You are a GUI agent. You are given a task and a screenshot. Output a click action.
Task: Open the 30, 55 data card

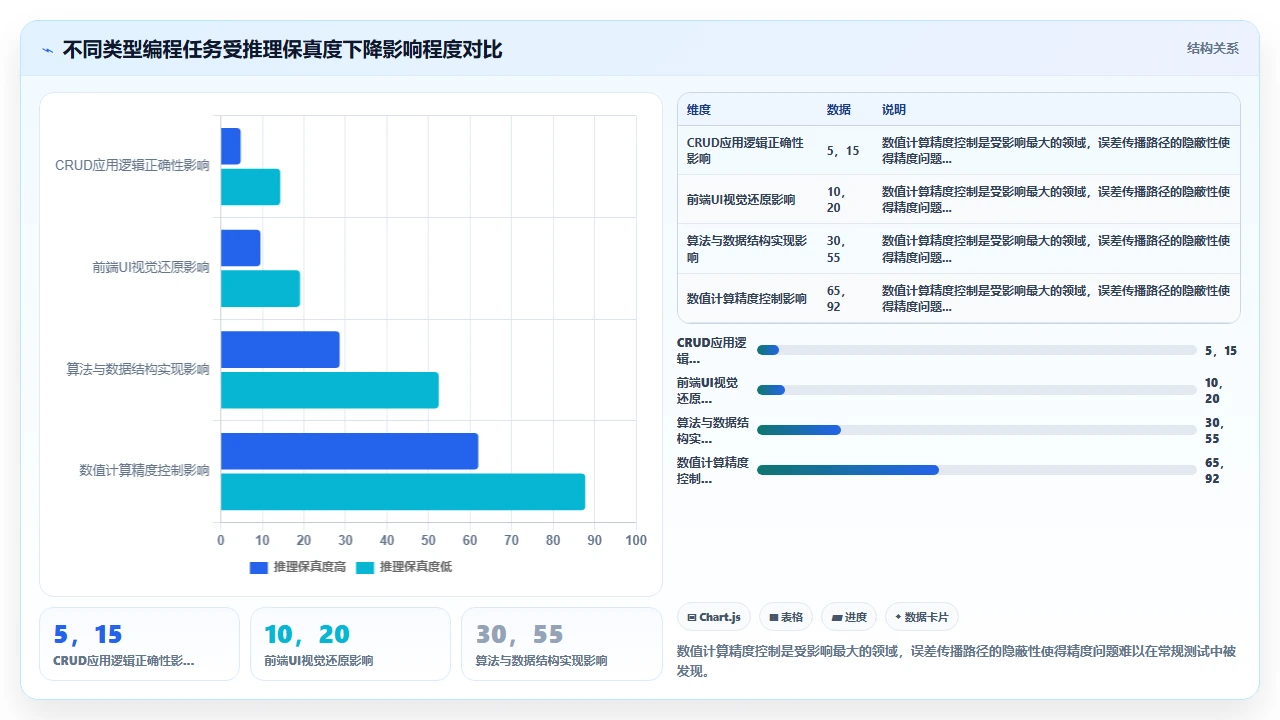coord(561,644)
